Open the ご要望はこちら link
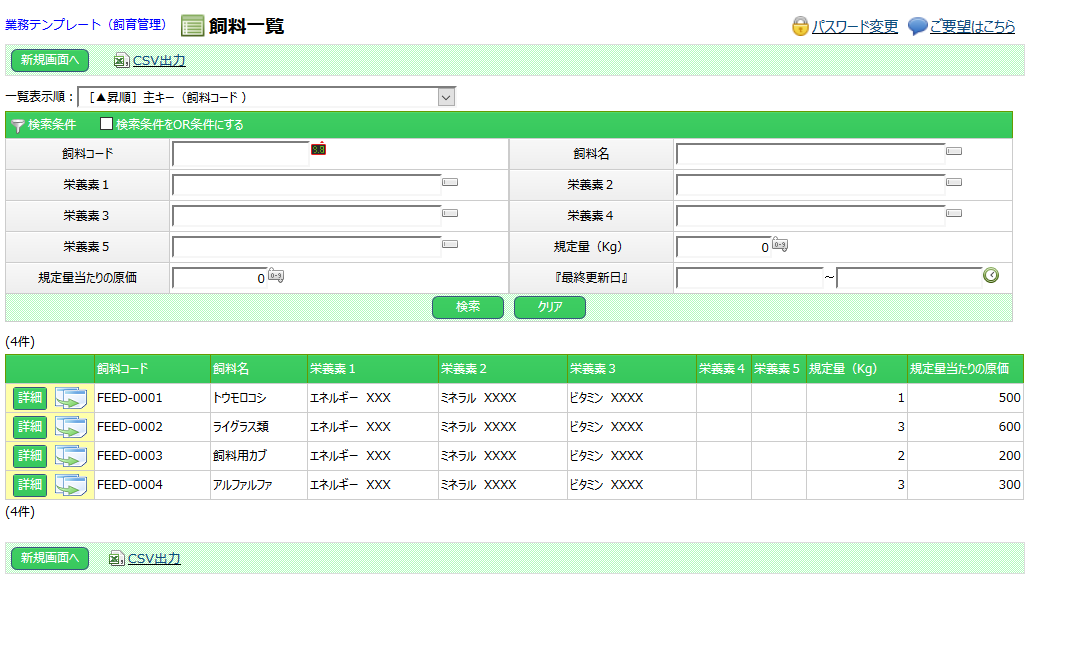 tap(971, 27)
